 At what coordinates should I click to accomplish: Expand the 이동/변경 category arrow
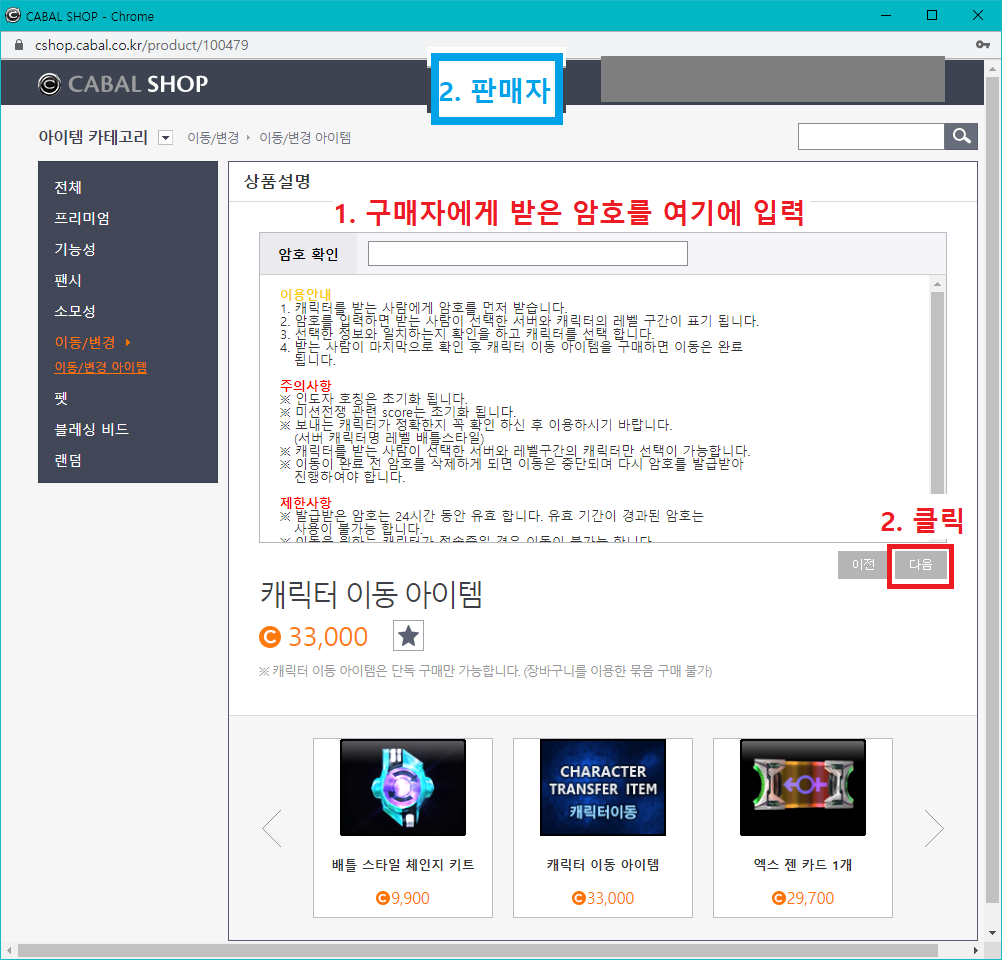(128, 344)
